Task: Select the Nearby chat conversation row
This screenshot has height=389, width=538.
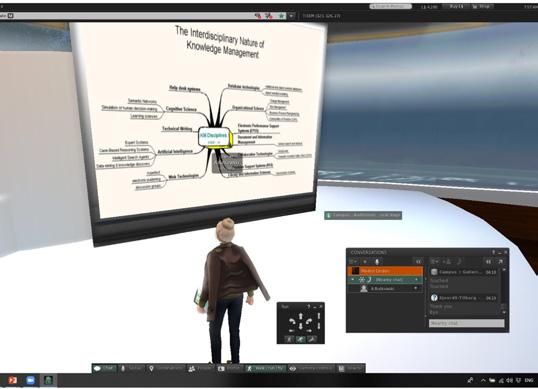Action: (x=385, y=280)
